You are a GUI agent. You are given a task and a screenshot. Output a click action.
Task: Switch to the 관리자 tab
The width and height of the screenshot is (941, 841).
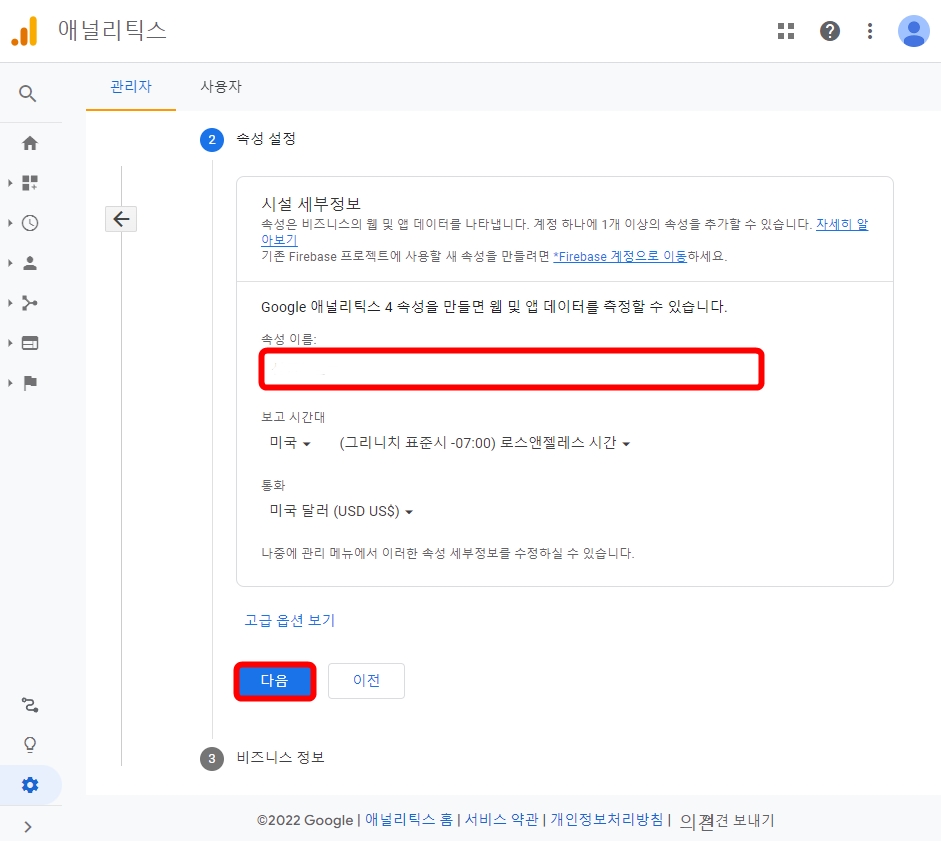(x=131, y=86)
